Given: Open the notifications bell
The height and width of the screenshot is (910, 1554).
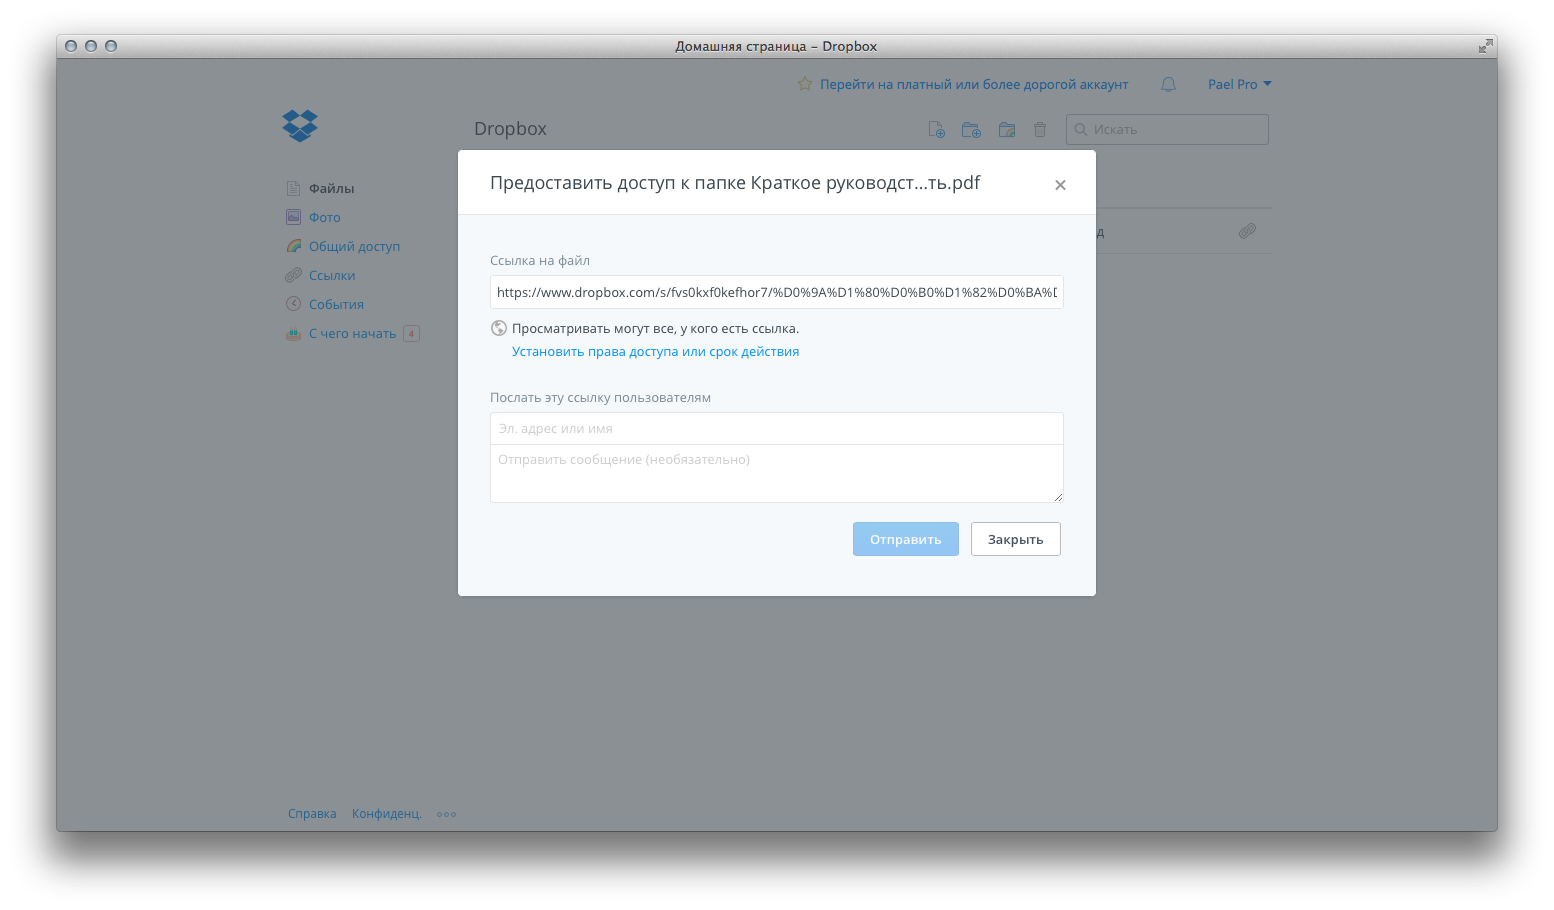Looking at the screenshot, I should (1168, 85).
